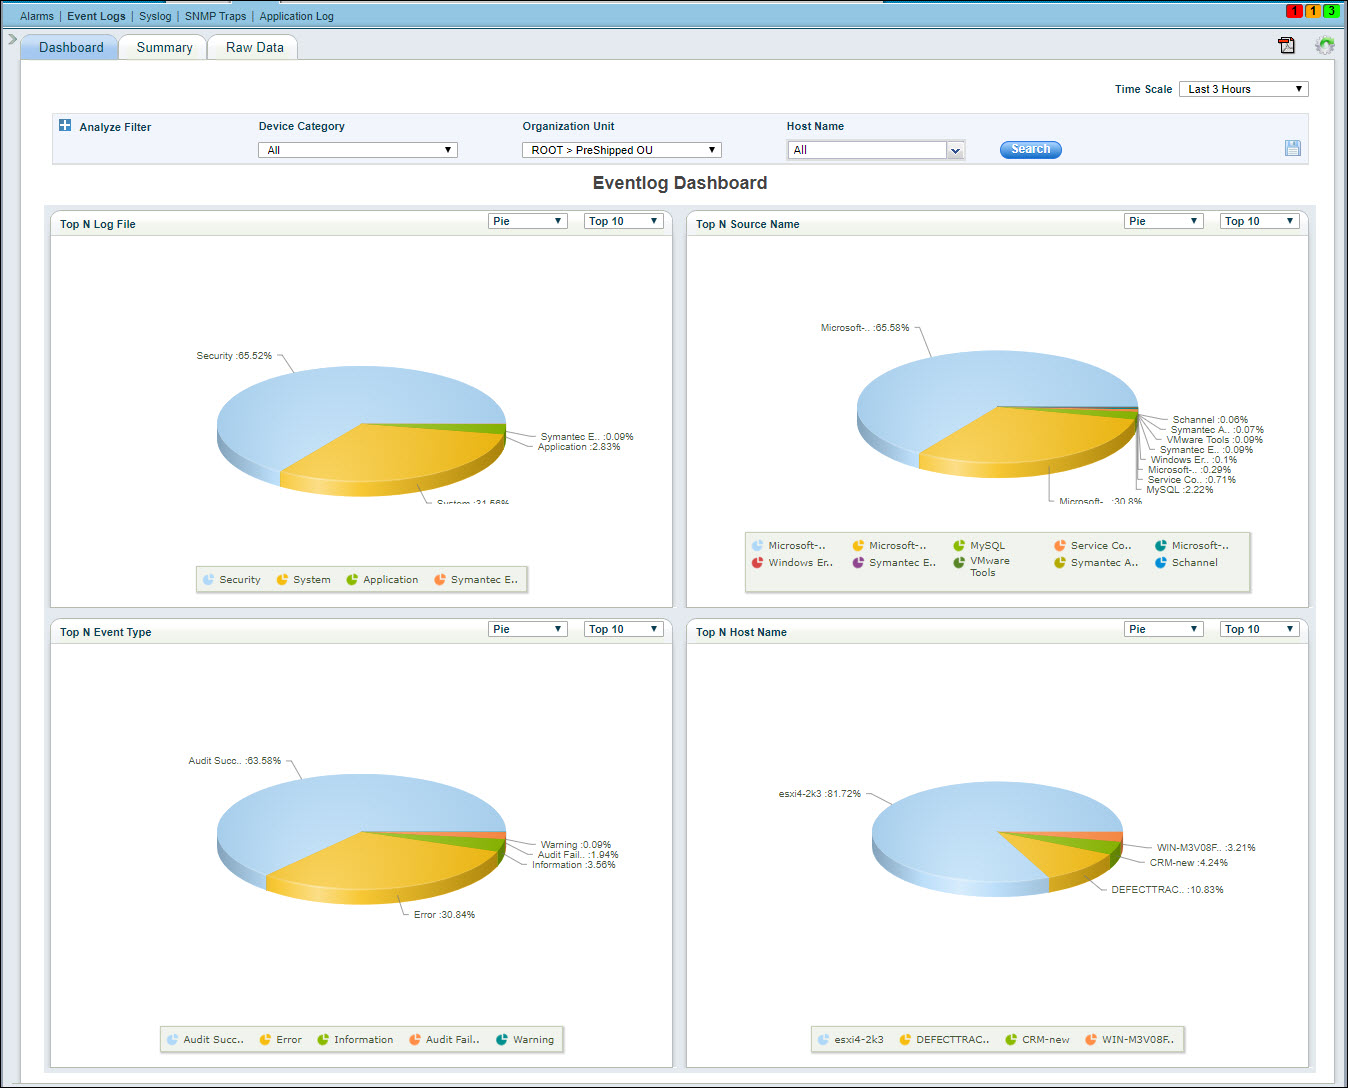The height and width of the screenshot is (1088, 1348).
Task: Click the green alarm count indicator
Action: pyautogui.click(x=1331, y=11)
